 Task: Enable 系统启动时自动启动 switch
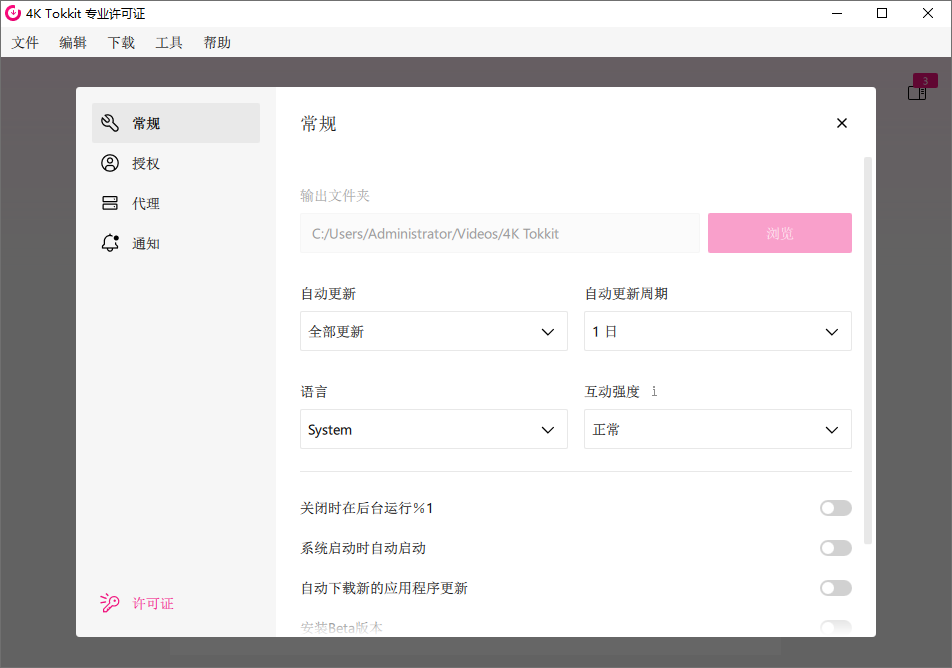[x=835, y=548]
